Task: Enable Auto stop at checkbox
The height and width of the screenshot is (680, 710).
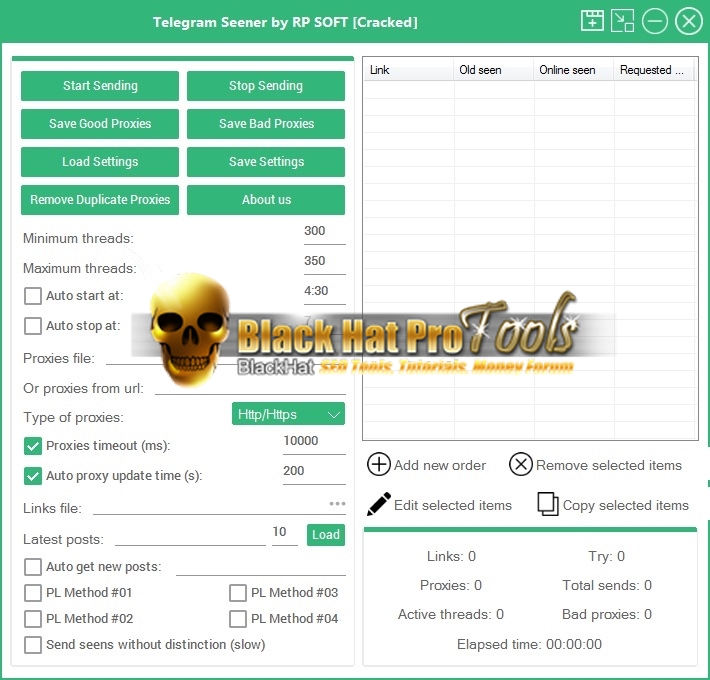Action: point(33,326)
